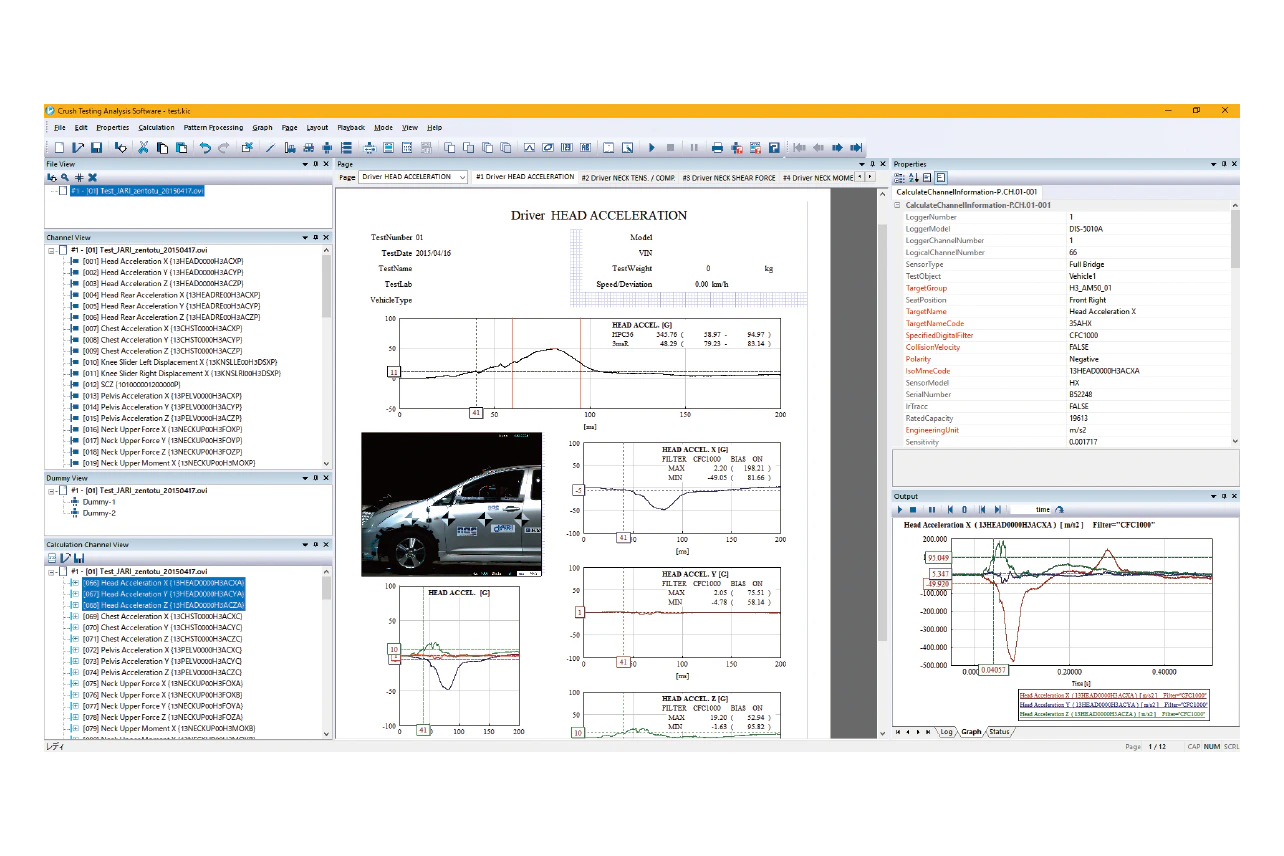Open the Calculation menu

coord(156,127)
